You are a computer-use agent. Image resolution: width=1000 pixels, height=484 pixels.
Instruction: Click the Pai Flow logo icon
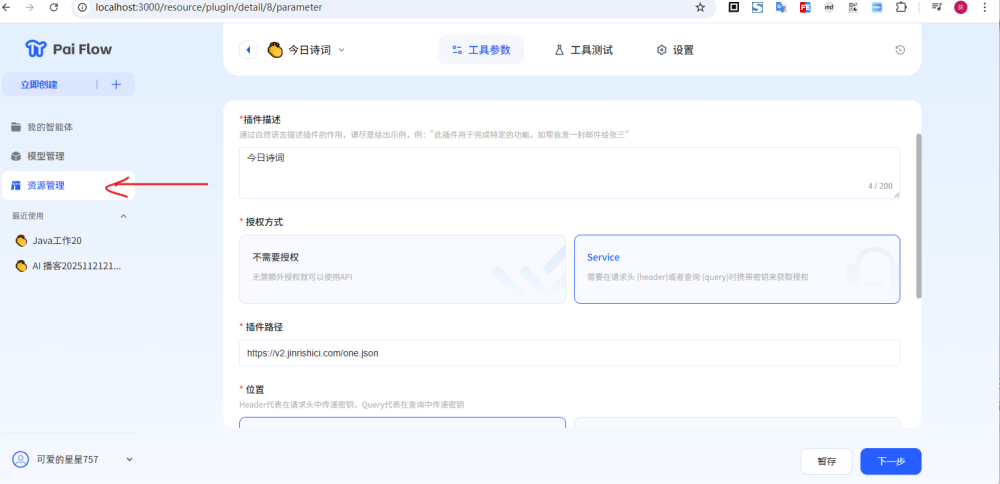coord(36,48)
